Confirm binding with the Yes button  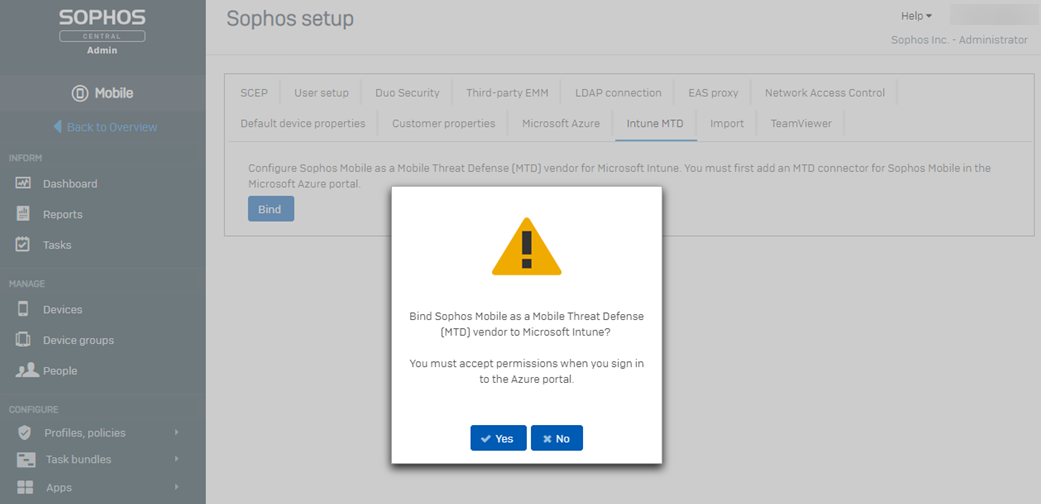click(499, 438)
